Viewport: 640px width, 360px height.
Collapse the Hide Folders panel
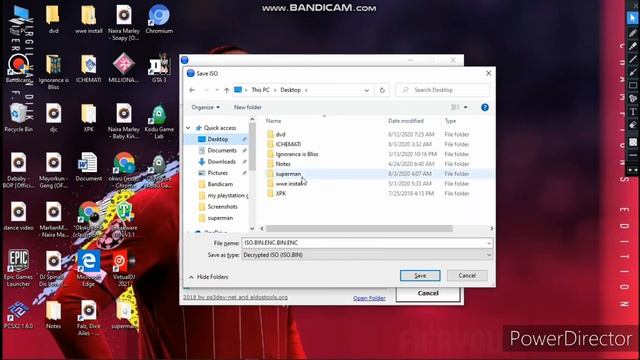tap(209, 277)
